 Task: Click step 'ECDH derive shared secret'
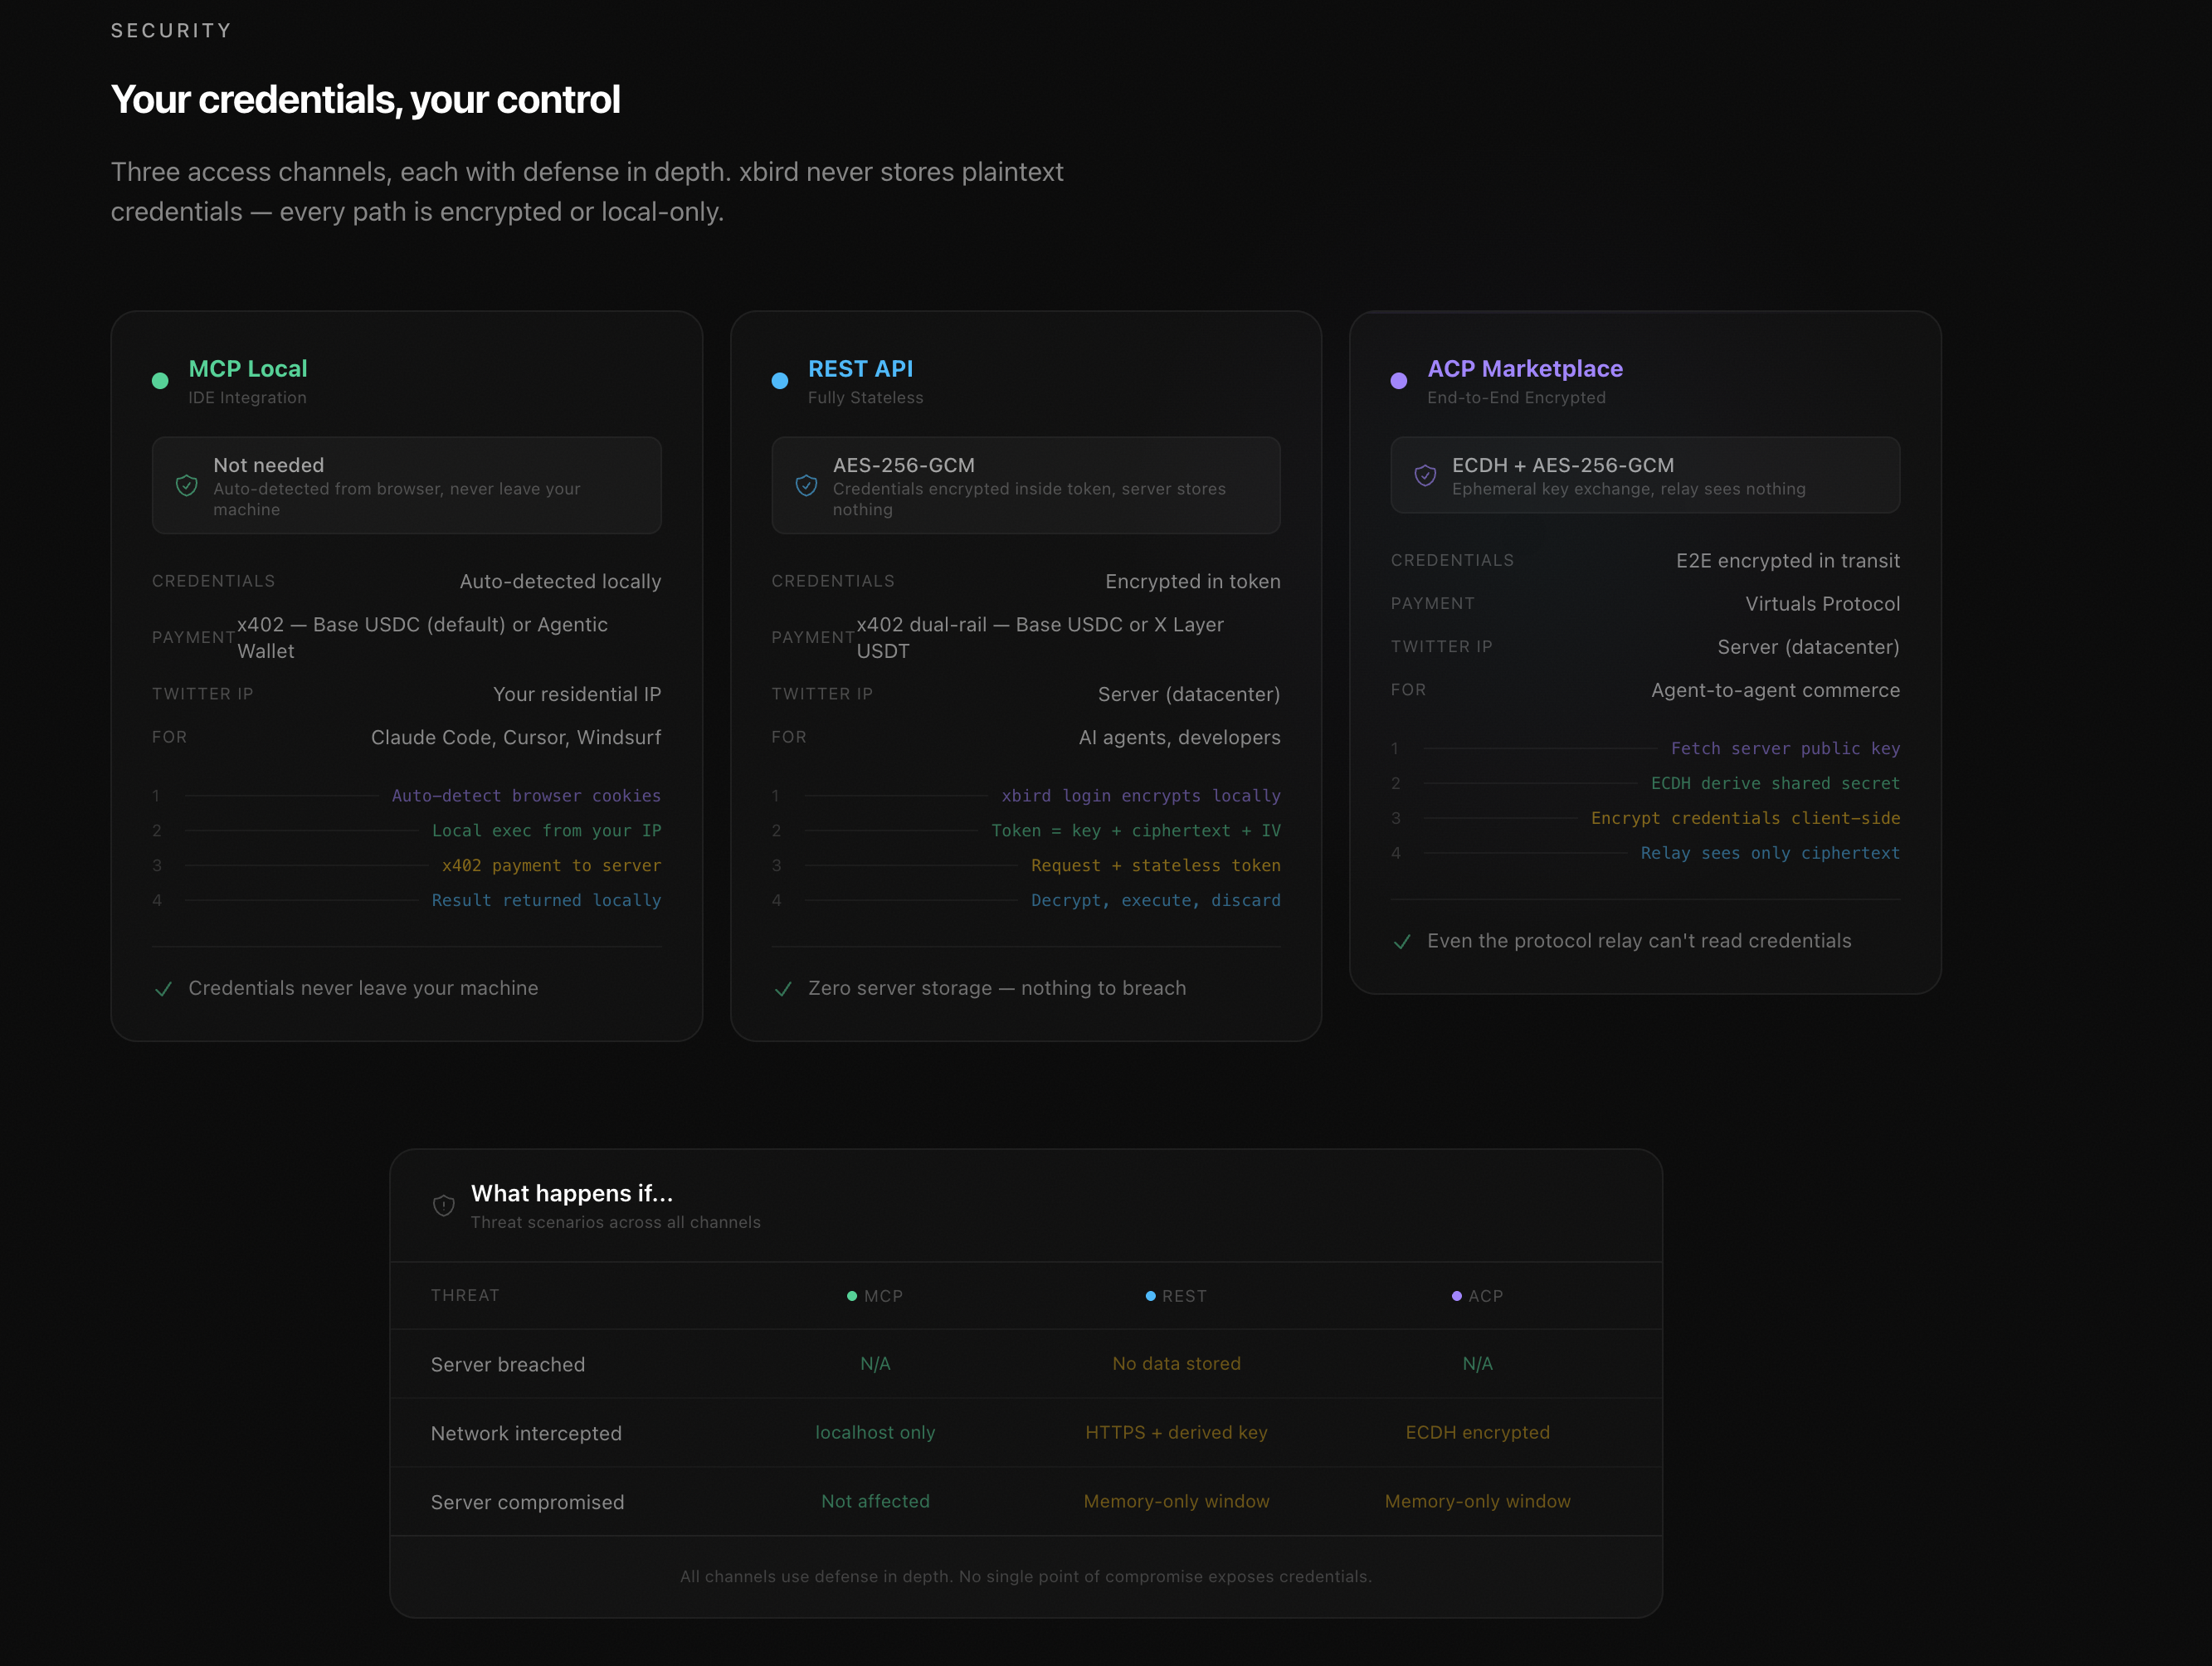(1775, 784)
